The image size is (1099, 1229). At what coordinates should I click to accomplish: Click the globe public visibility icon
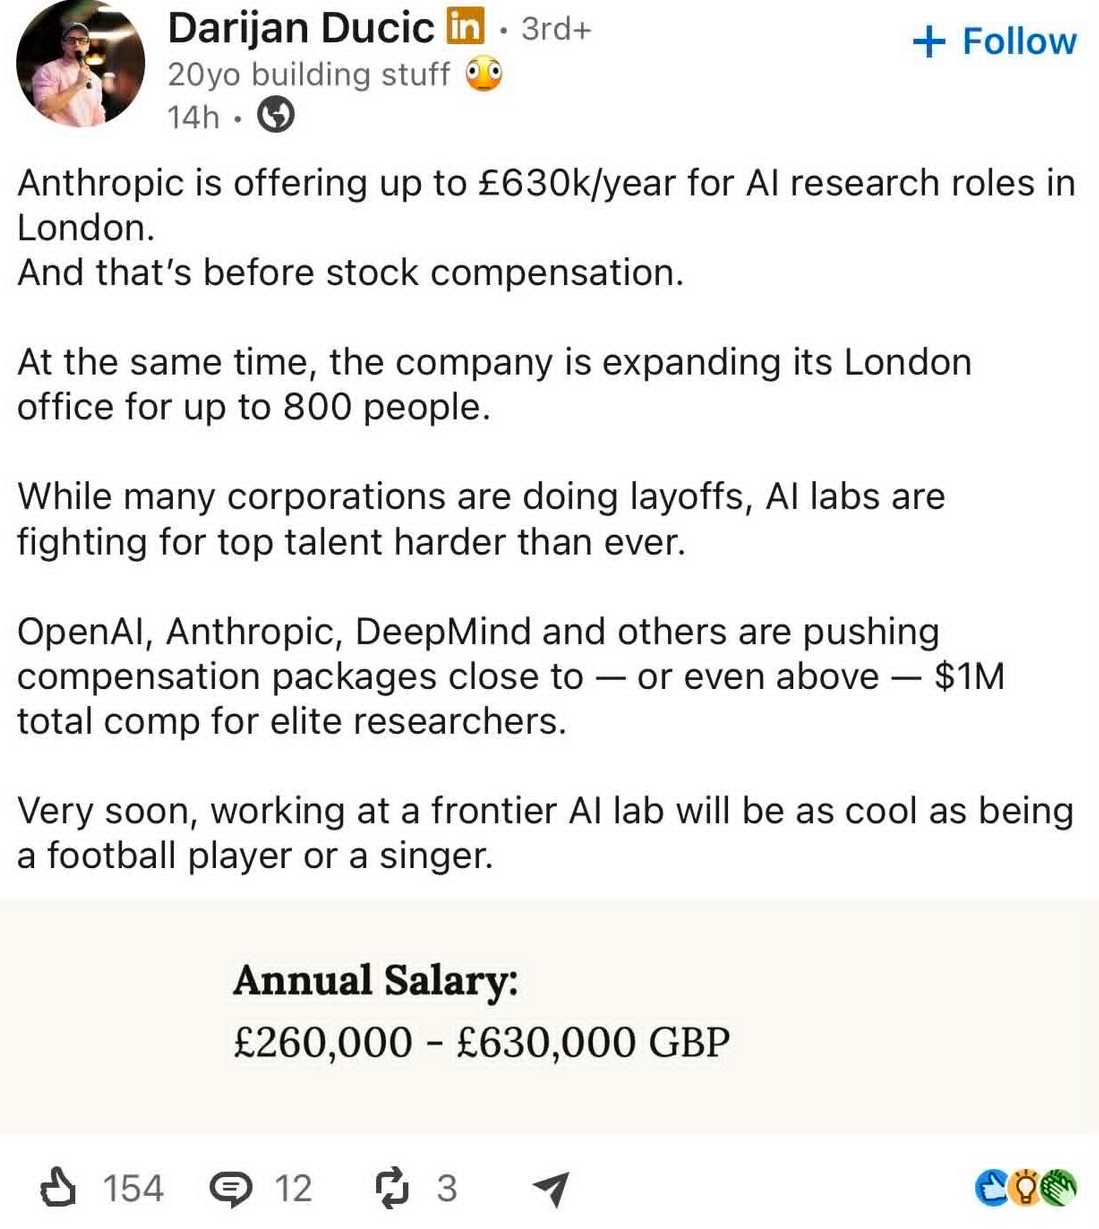(x=277, y=116)
